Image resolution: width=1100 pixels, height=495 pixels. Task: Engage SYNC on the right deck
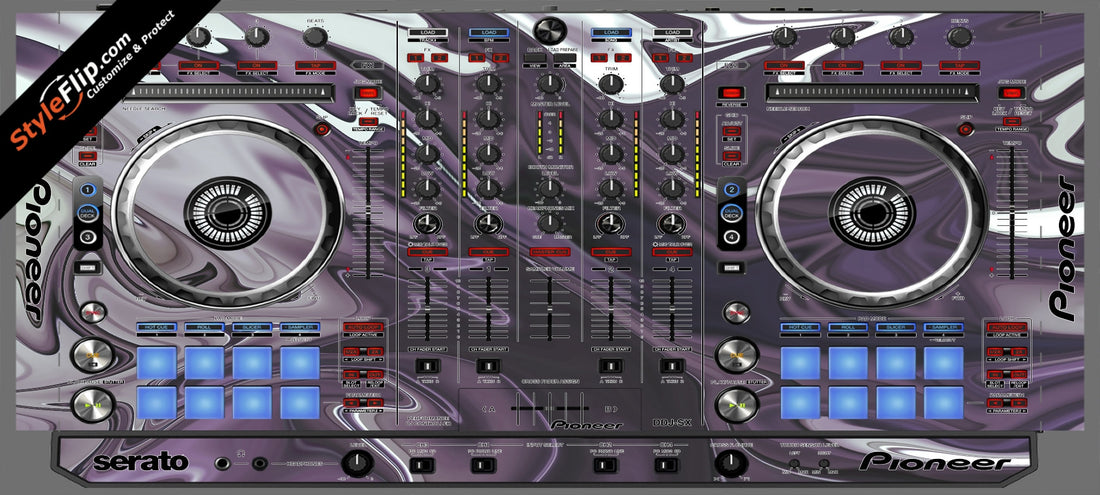pos(735,311)
